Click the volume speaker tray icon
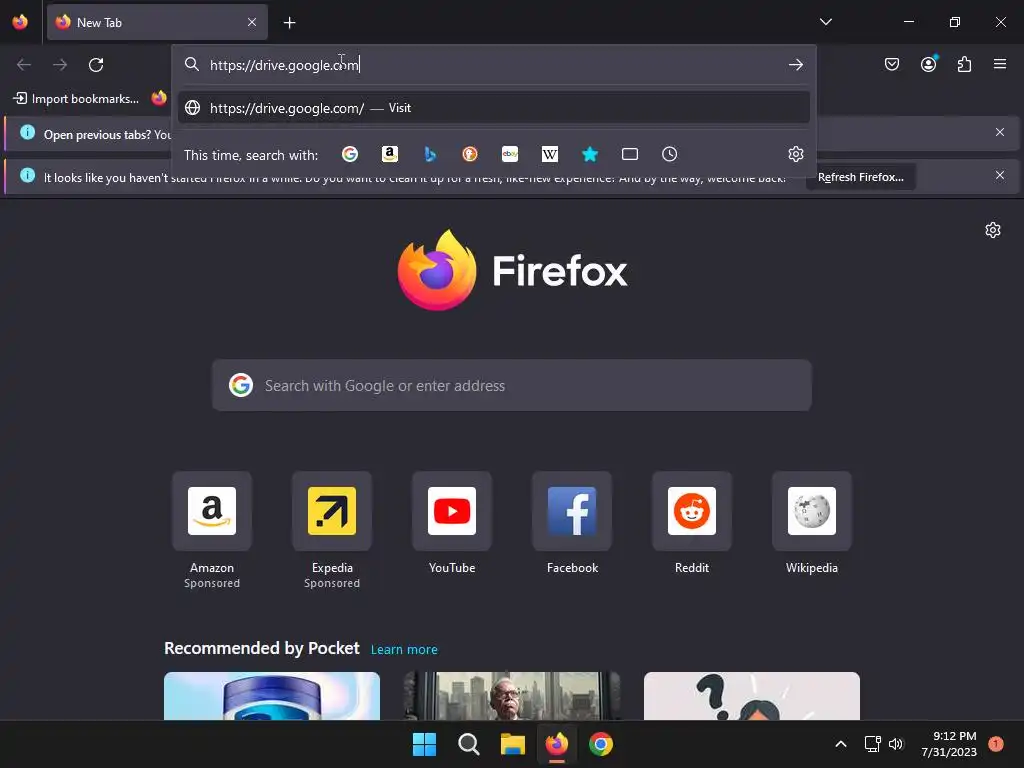Viewport: 1024px width, 768px height. [x=895, y=744]
